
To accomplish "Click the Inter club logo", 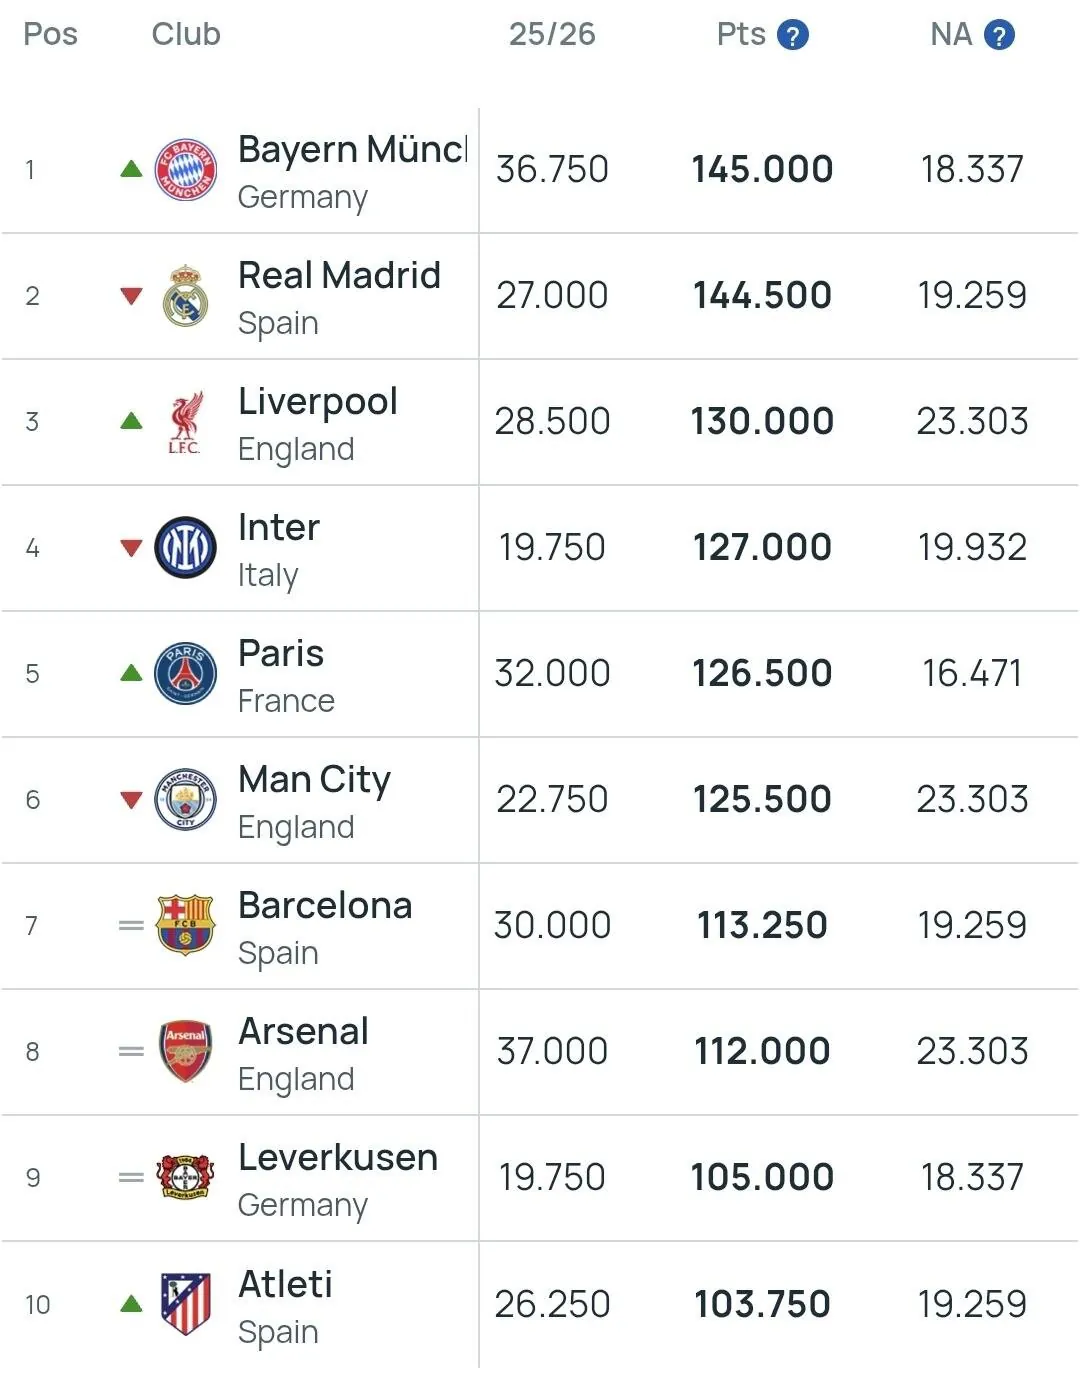I will point(186,548).
